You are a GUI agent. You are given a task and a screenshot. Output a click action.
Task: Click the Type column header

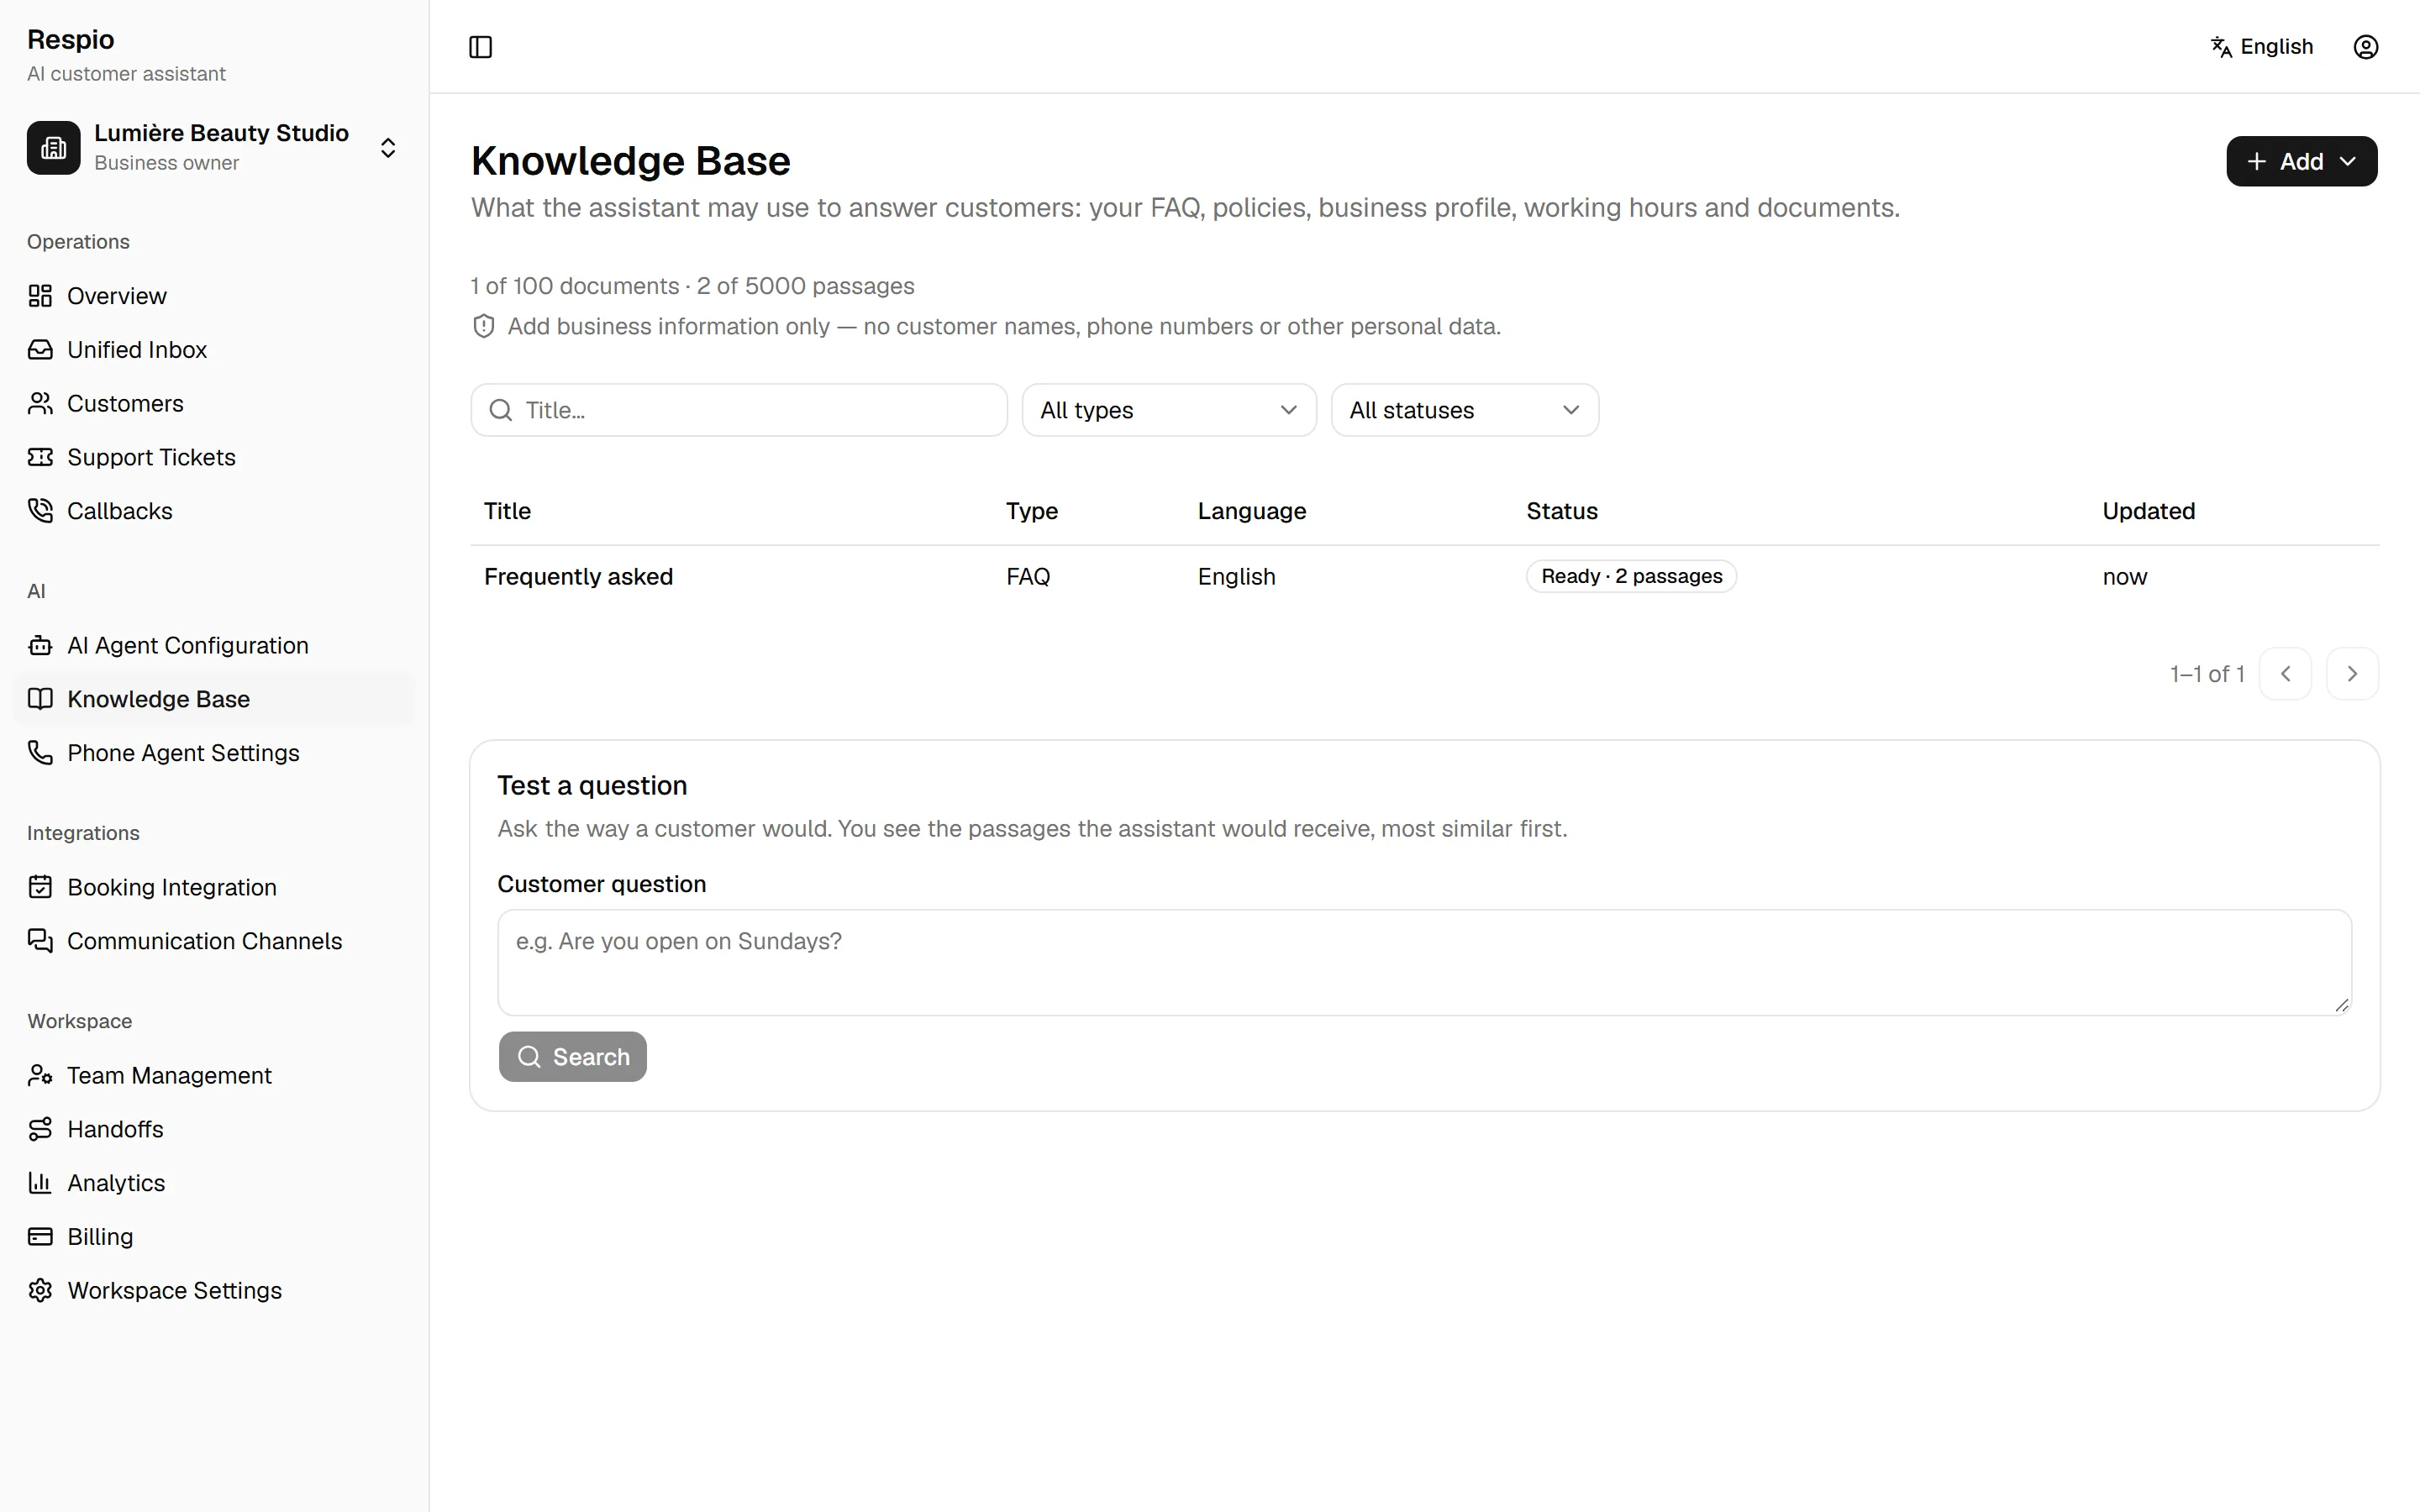(1031, 511)
